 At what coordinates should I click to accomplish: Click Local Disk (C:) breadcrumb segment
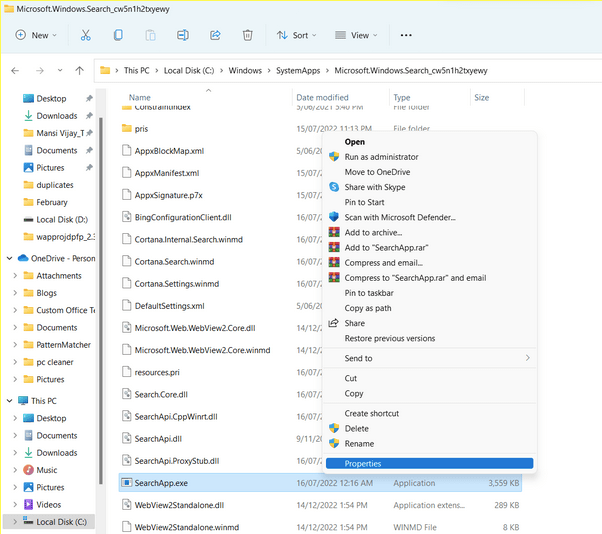[189, 71]
